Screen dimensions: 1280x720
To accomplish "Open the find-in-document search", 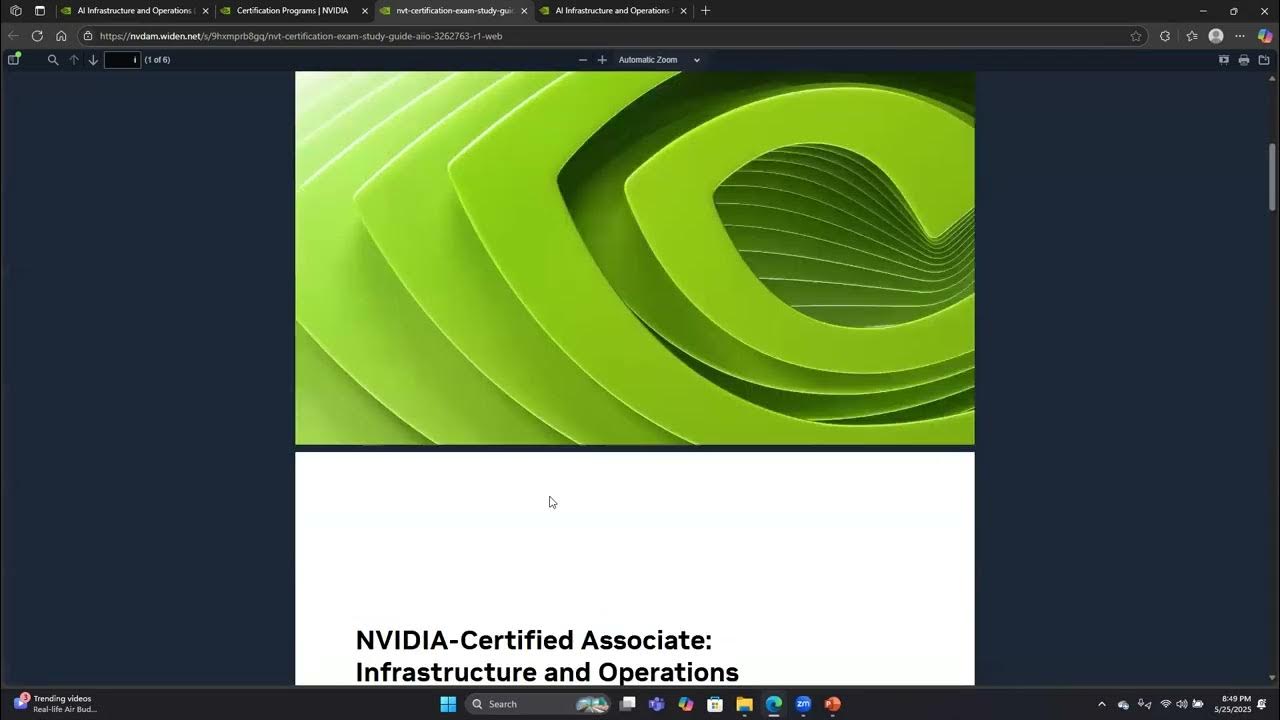I will pos(53,60).
